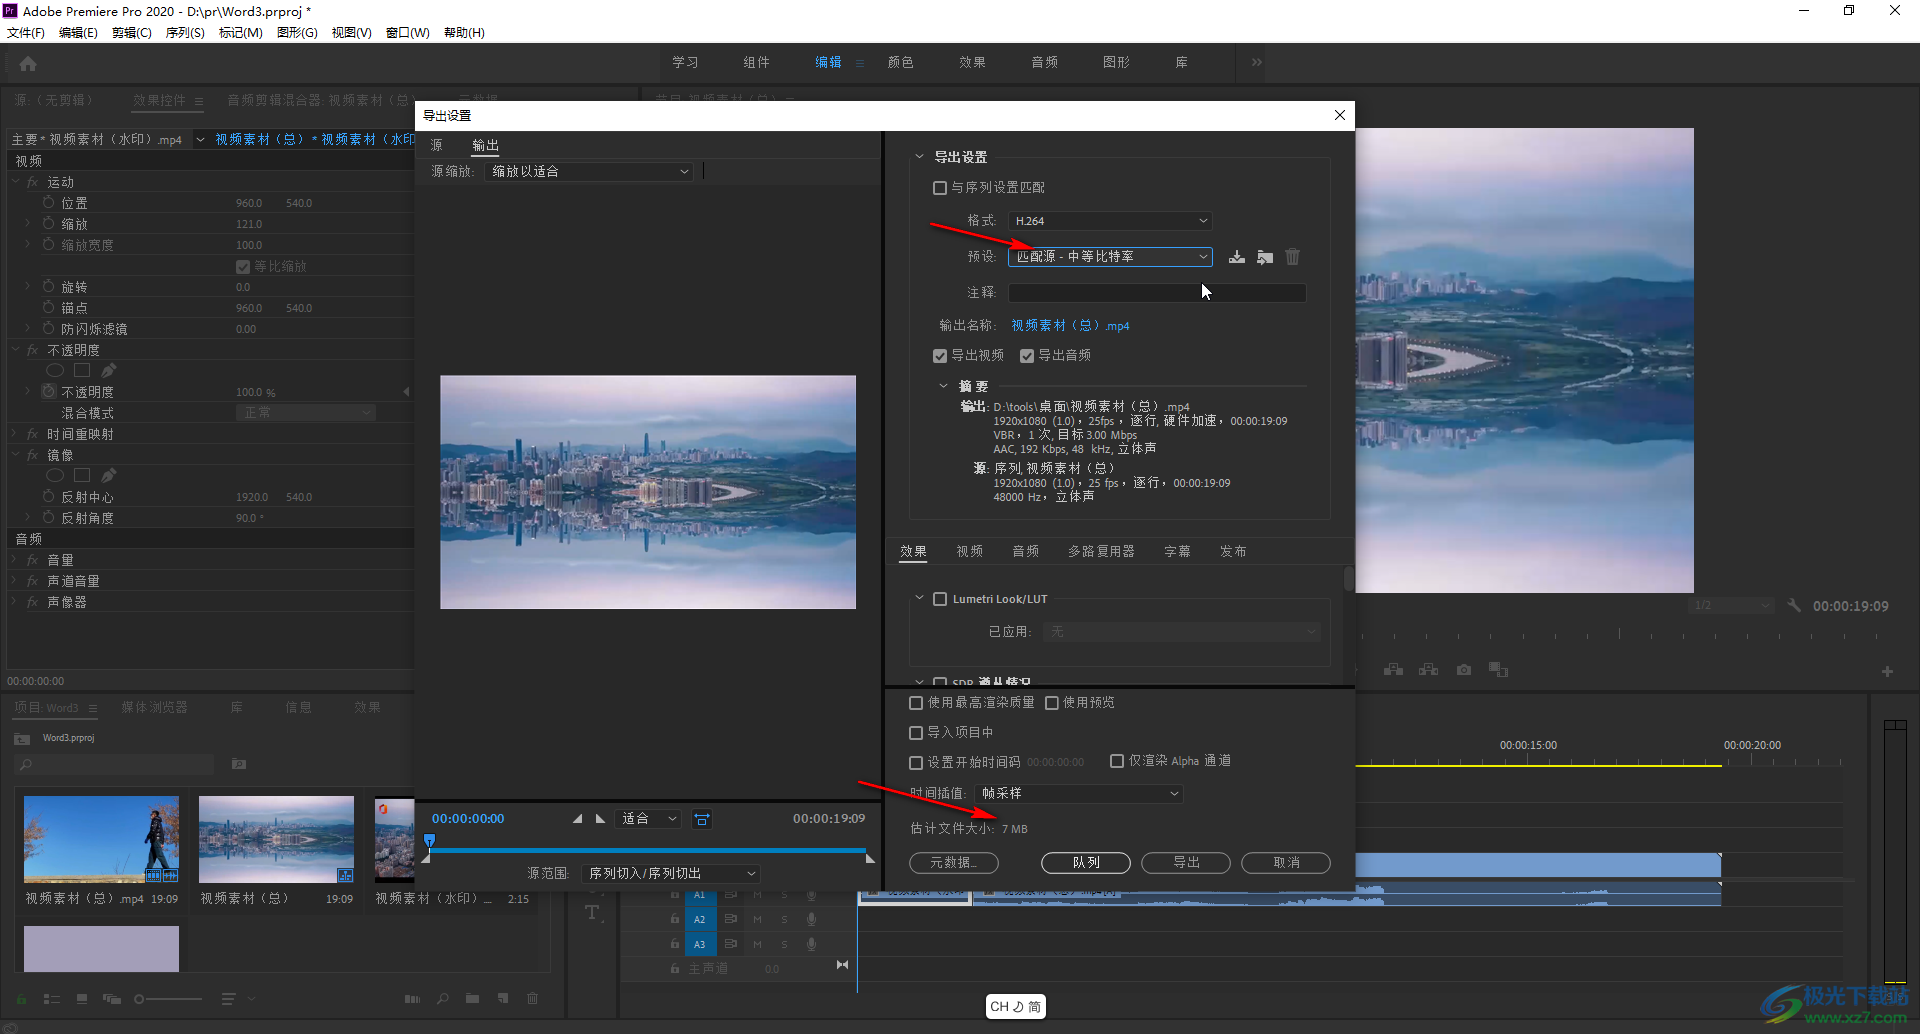Enable use maximum render quality checkbox
This screenshot has width=1920, height=1034.
click(916, 703)
